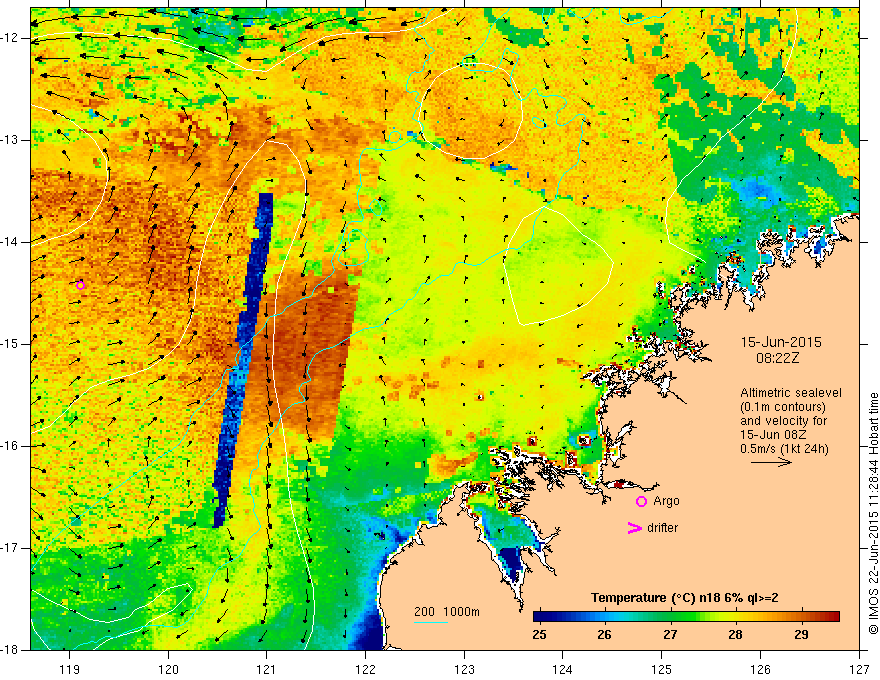Click the latitude axis label '-18'
Image resolution: width=880 pixels, height=680 pixels.
point(11,650)
